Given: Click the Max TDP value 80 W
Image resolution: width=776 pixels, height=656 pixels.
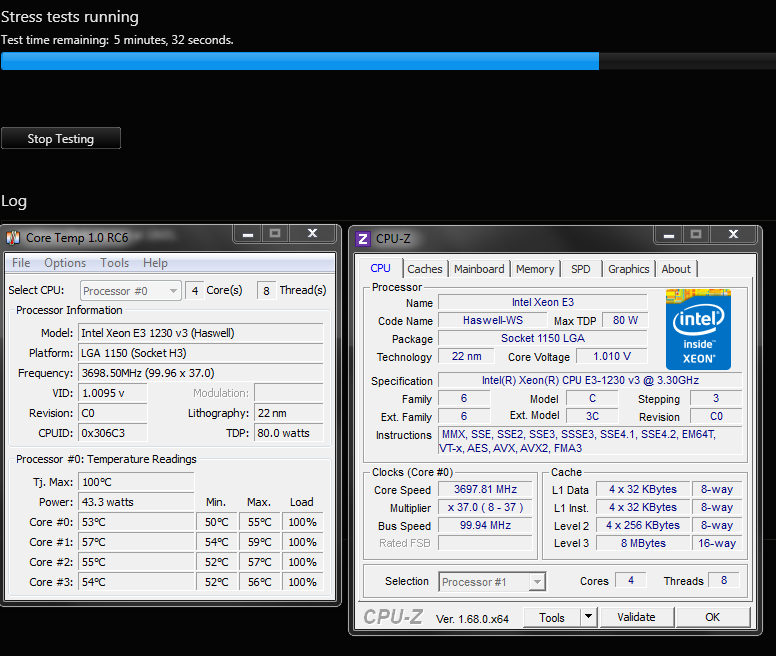Looking at the screenshot, I should click(625, 320).
